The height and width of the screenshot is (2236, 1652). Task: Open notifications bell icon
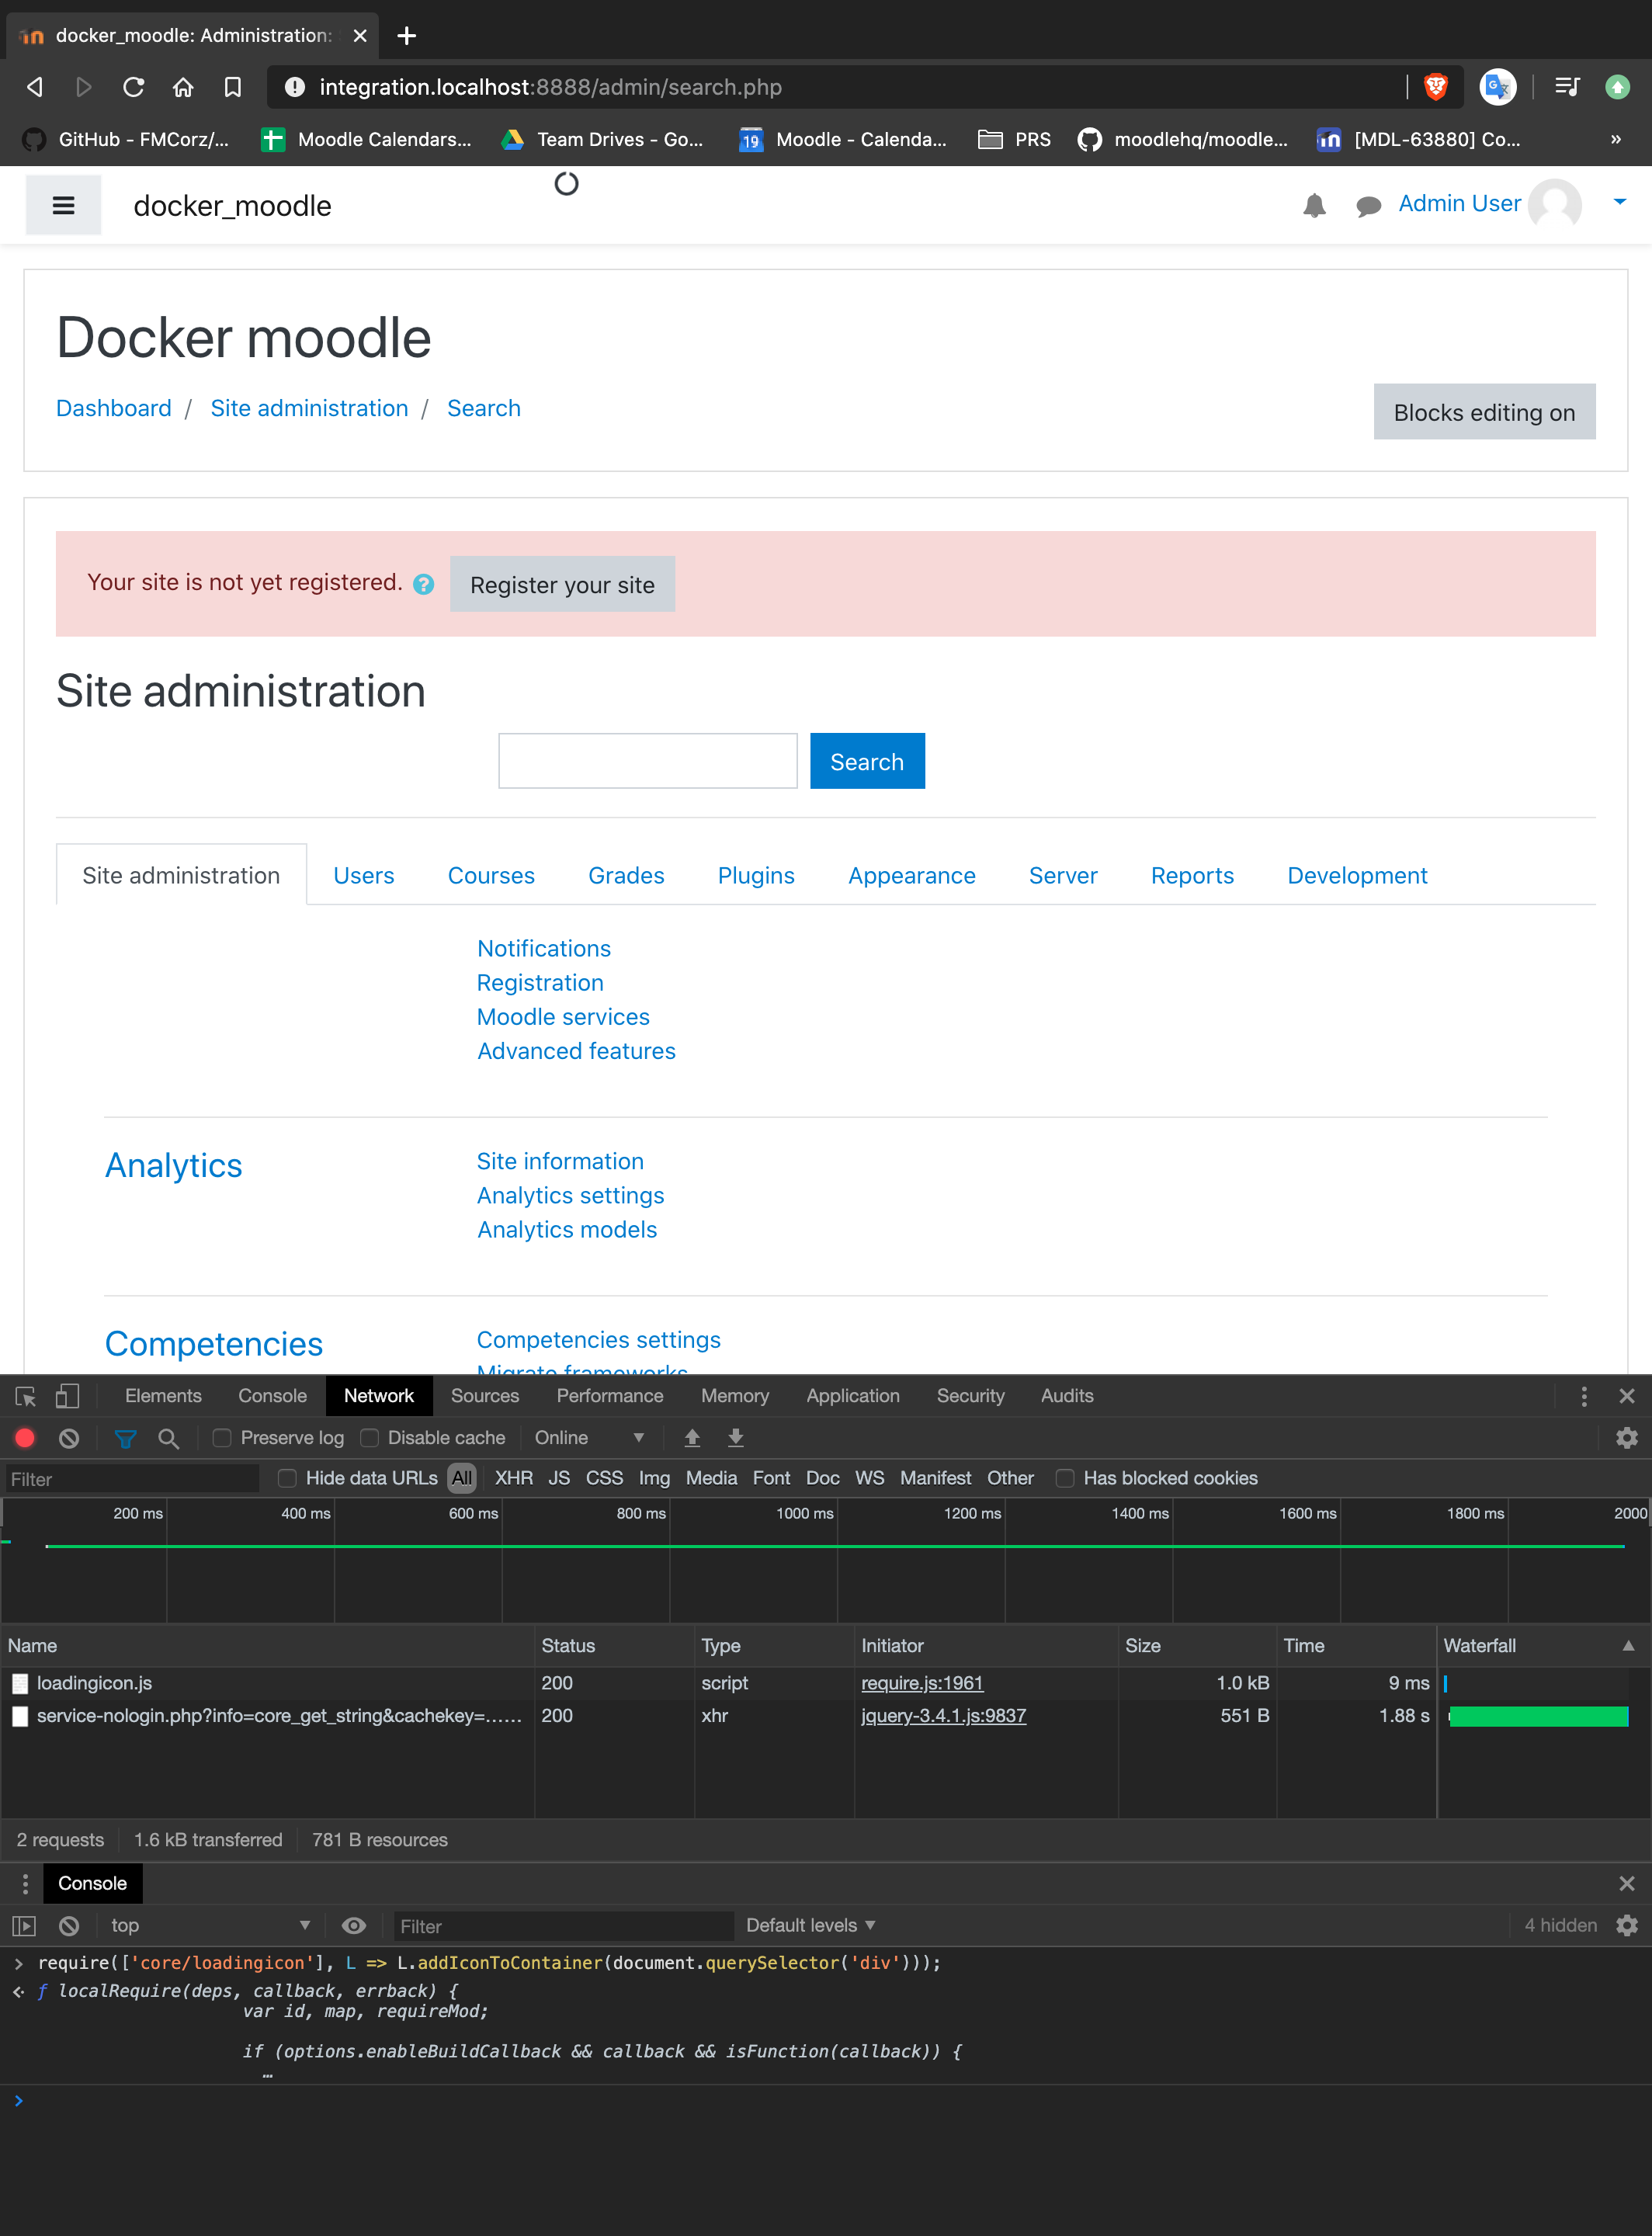coord(1314,205)
